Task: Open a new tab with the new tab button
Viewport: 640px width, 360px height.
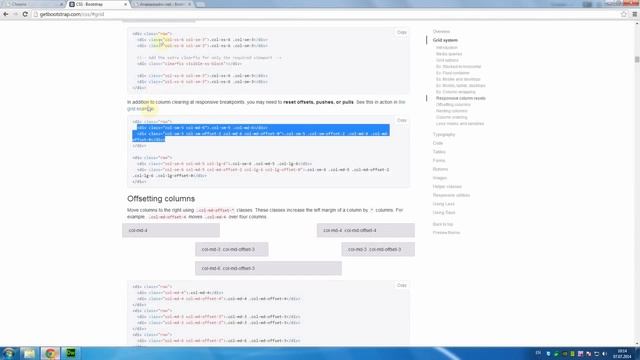Action: (x=200, y=4)
